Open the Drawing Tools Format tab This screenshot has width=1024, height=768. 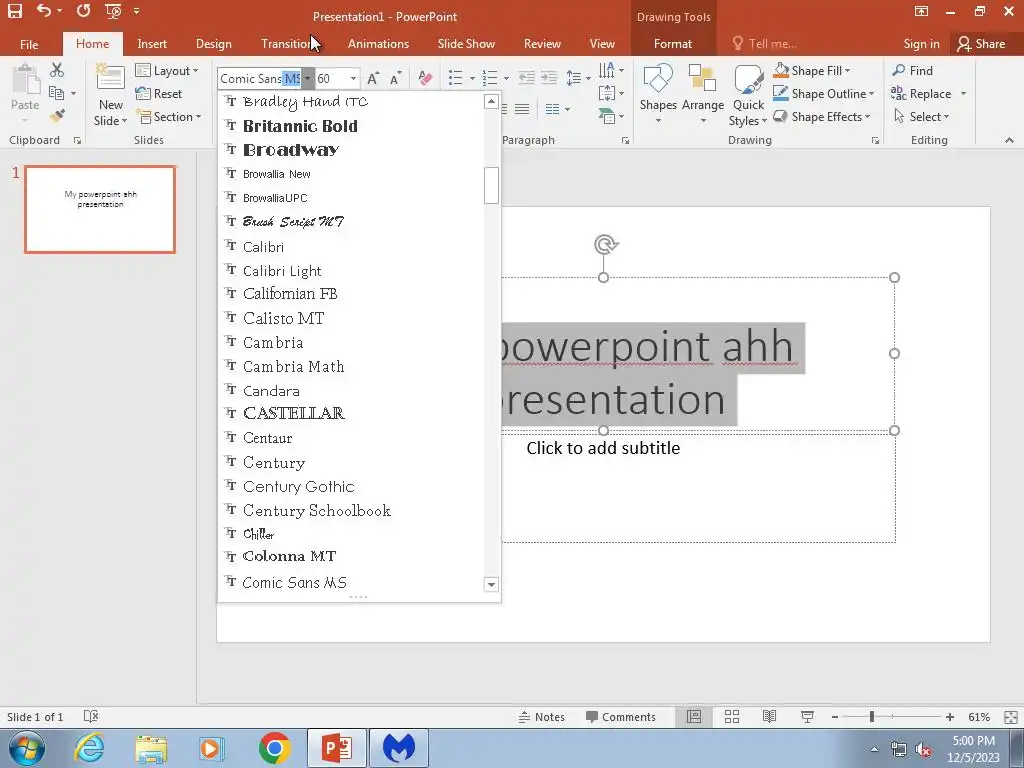[x=673, y=44]
